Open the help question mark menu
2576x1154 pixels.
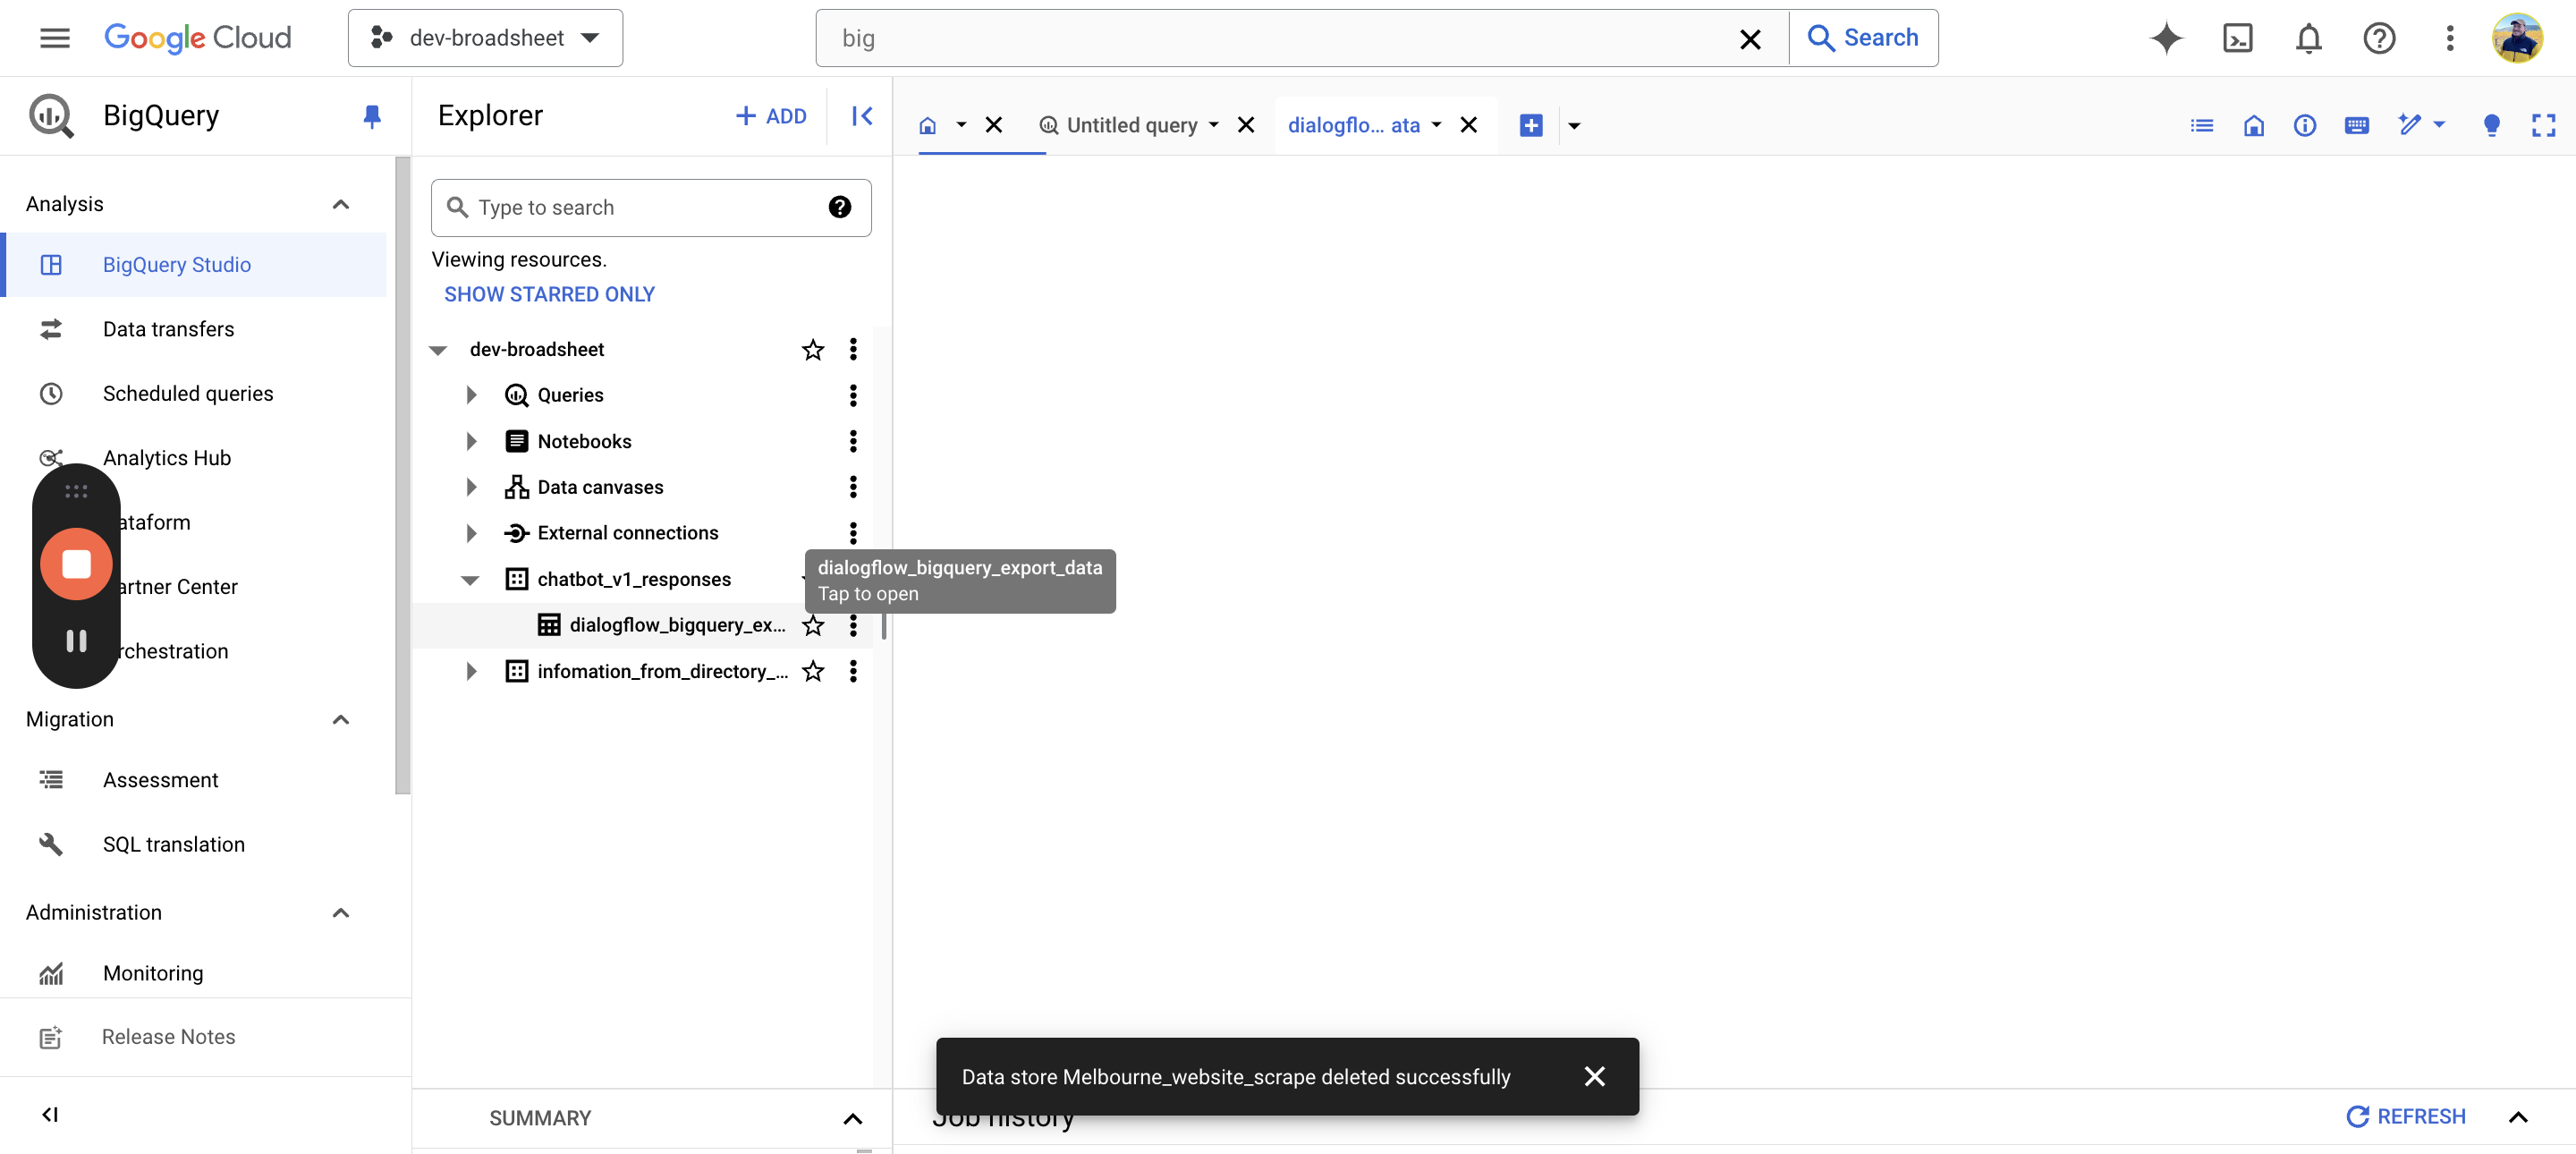click(x=2378, y=38)
